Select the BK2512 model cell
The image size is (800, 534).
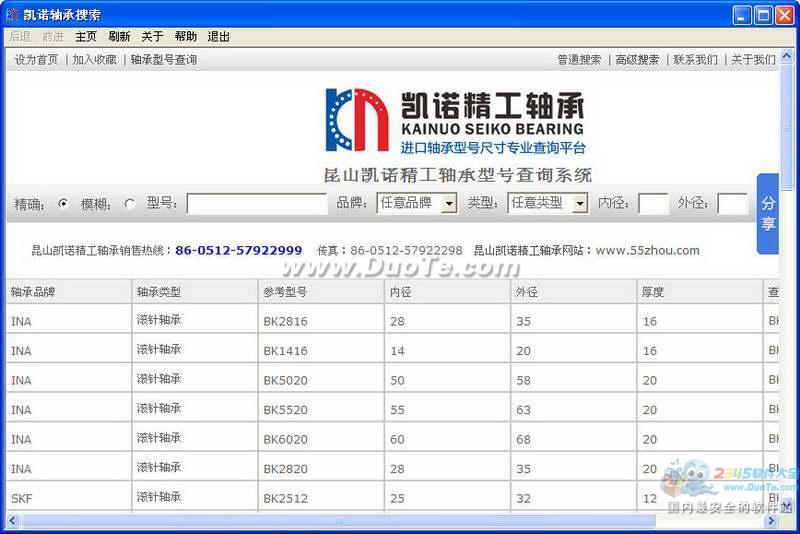click(321, 498)
